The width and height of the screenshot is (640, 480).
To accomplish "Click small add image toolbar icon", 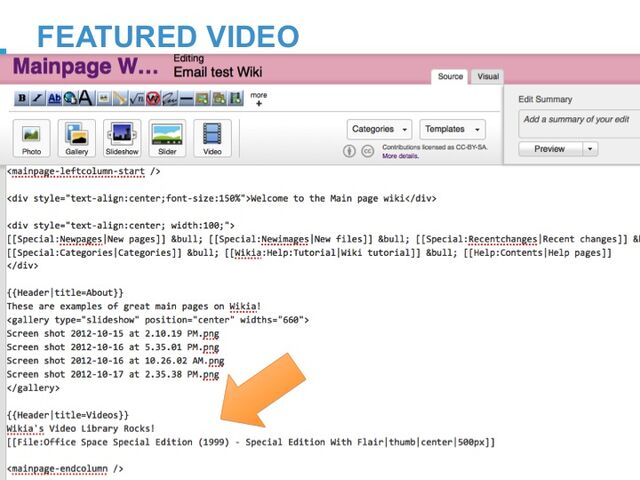I will coord(202,98).
